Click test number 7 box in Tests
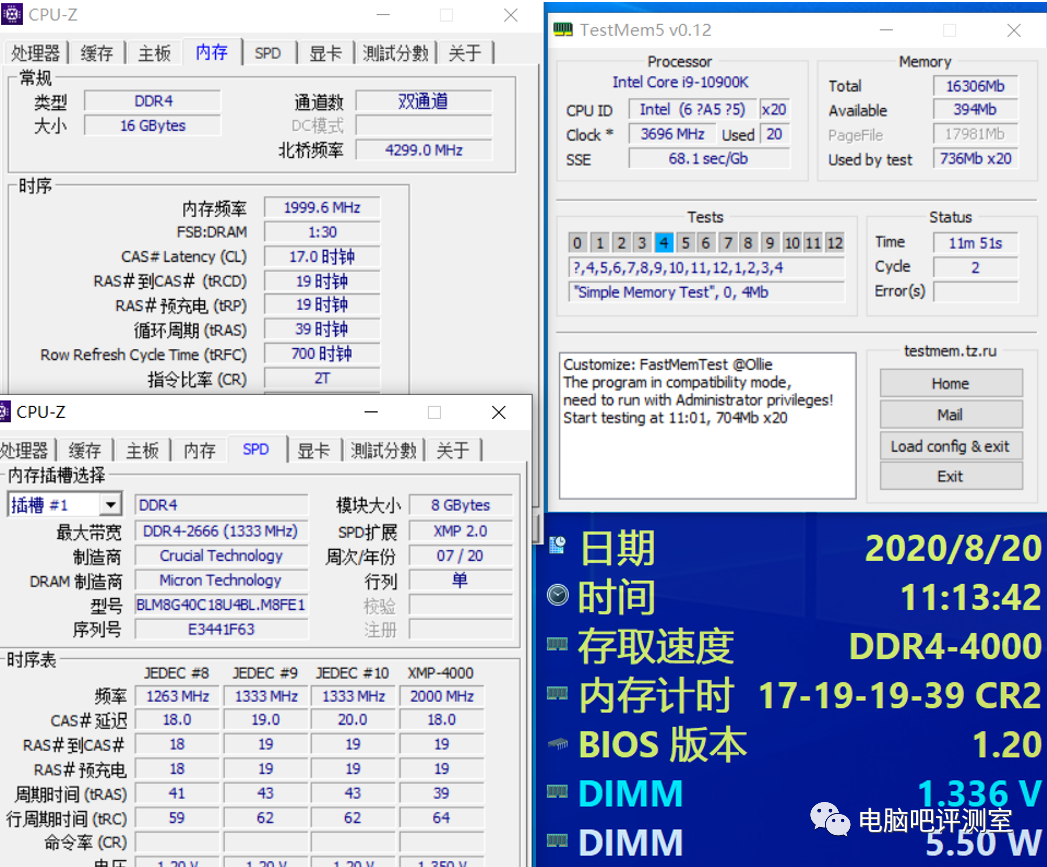Screen dimensions: 1047x867 (x=728, y=242)
